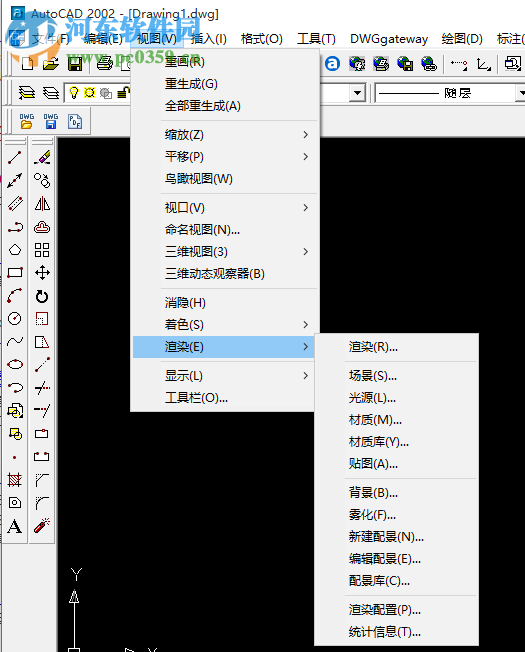Expand the 视口(V) submenu arrow
The width and height of the screenshot is (525, 652).
coord(306,207)
